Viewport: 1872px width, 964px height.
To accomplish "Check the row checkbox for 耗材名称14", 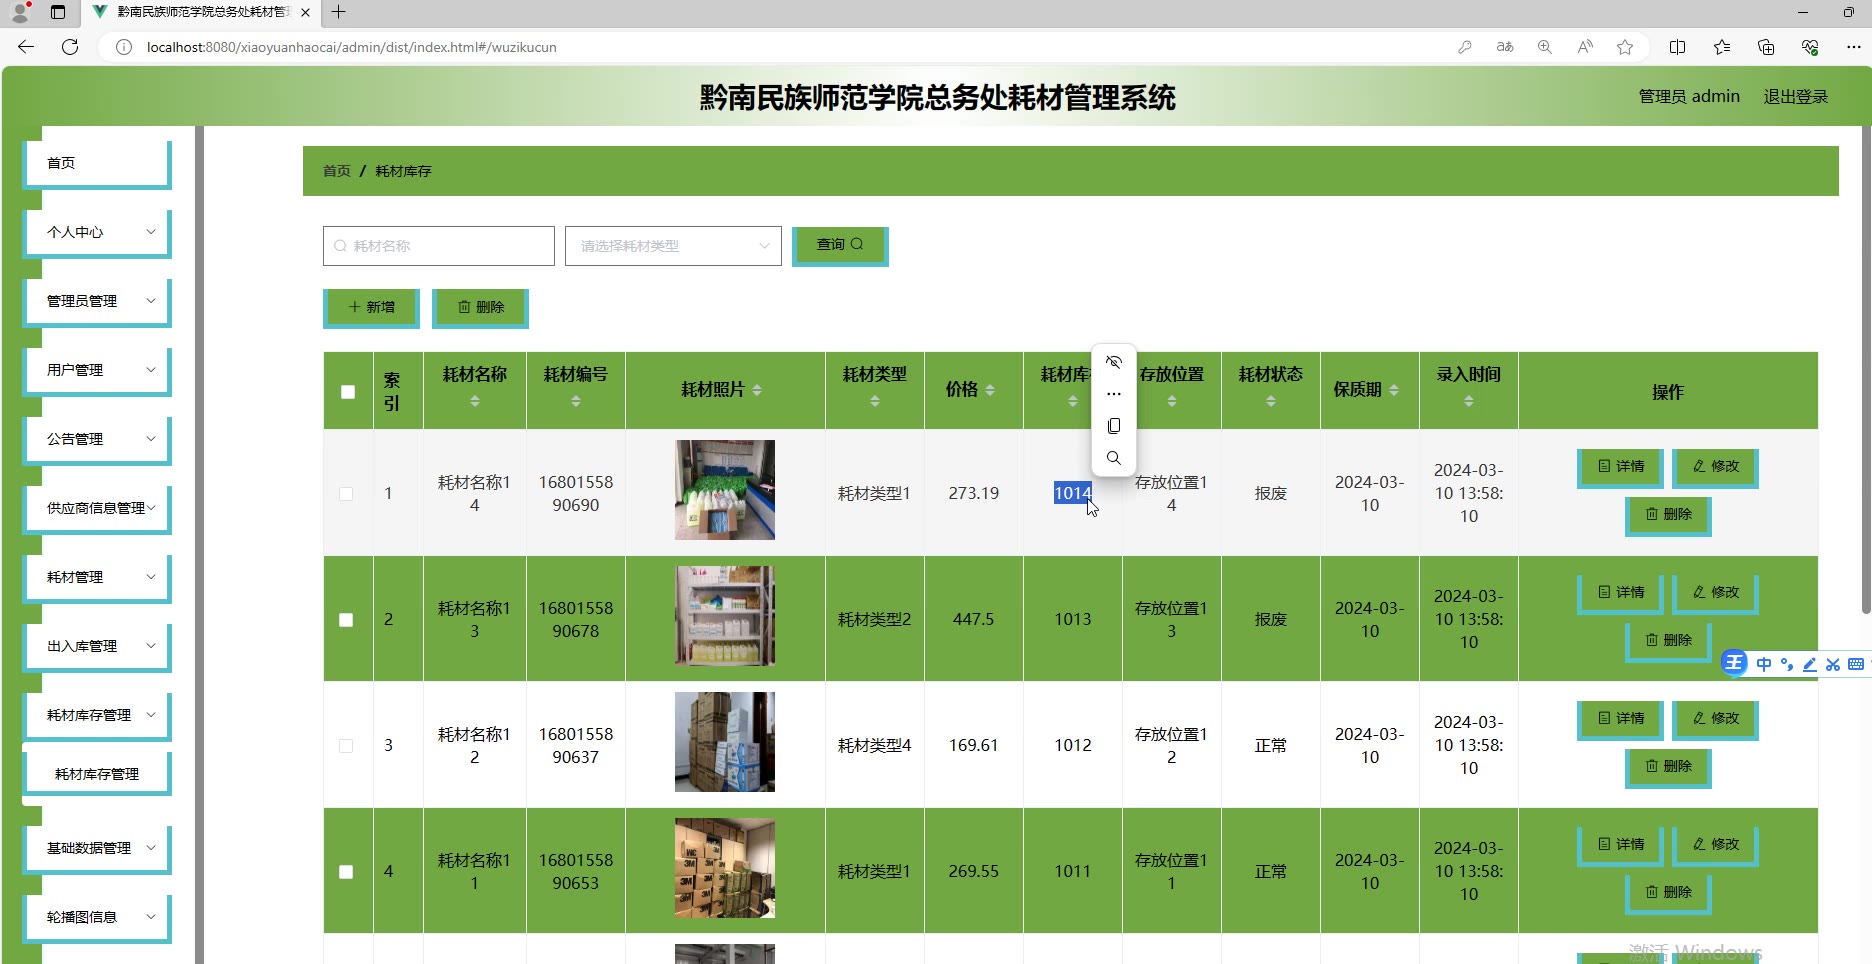I will click(x=346, y=494).
